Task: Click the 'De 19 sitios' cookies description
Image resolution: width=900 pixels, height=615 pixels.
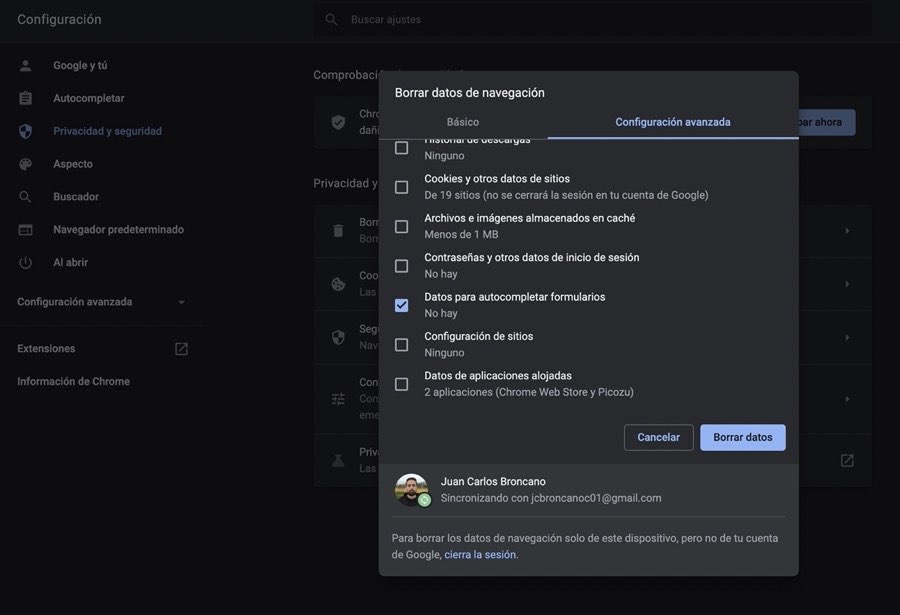Action: point(566,195)
